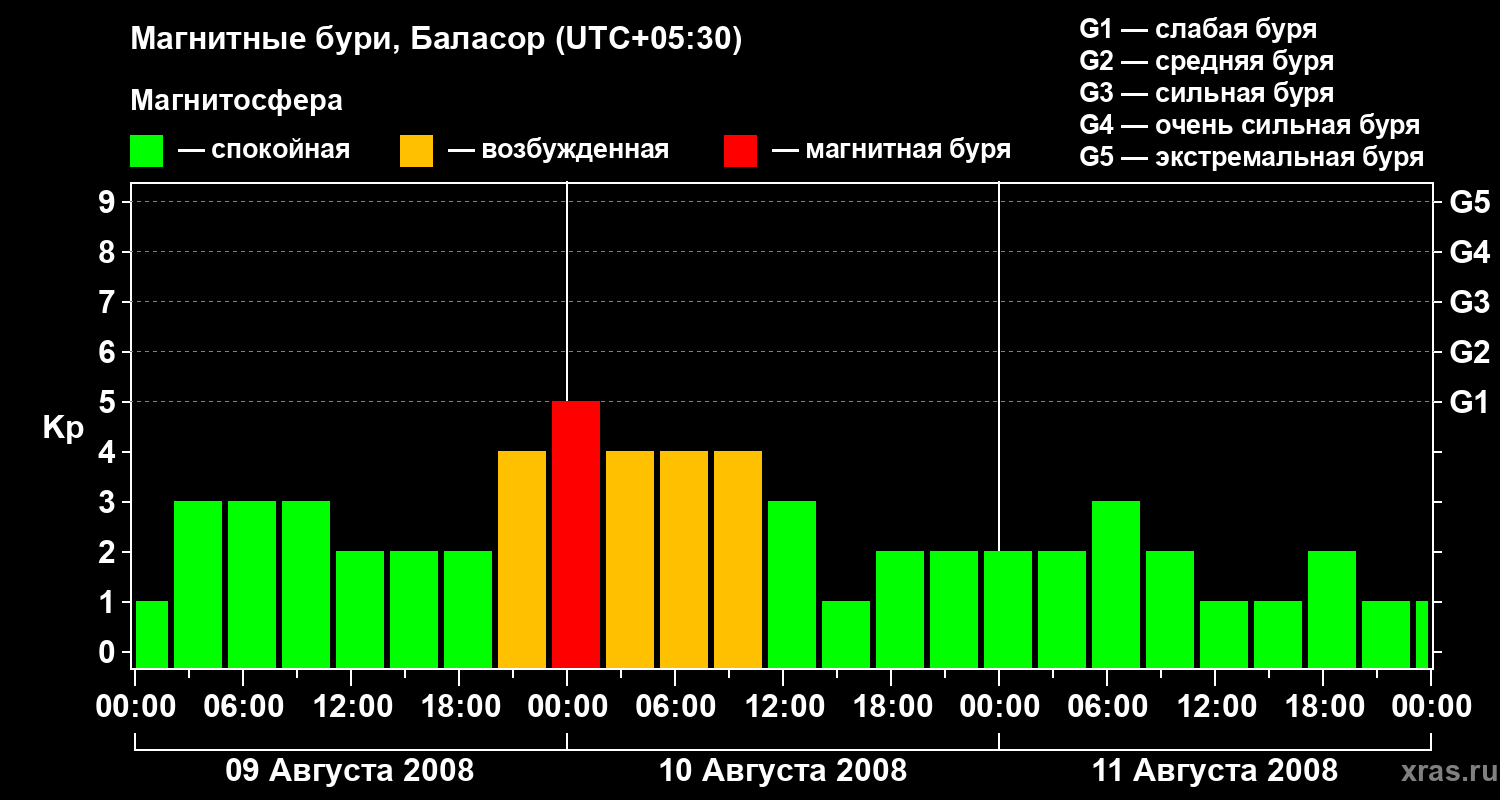Click the yellow 'возбужденная' legend swatch

tap(417, 151)
